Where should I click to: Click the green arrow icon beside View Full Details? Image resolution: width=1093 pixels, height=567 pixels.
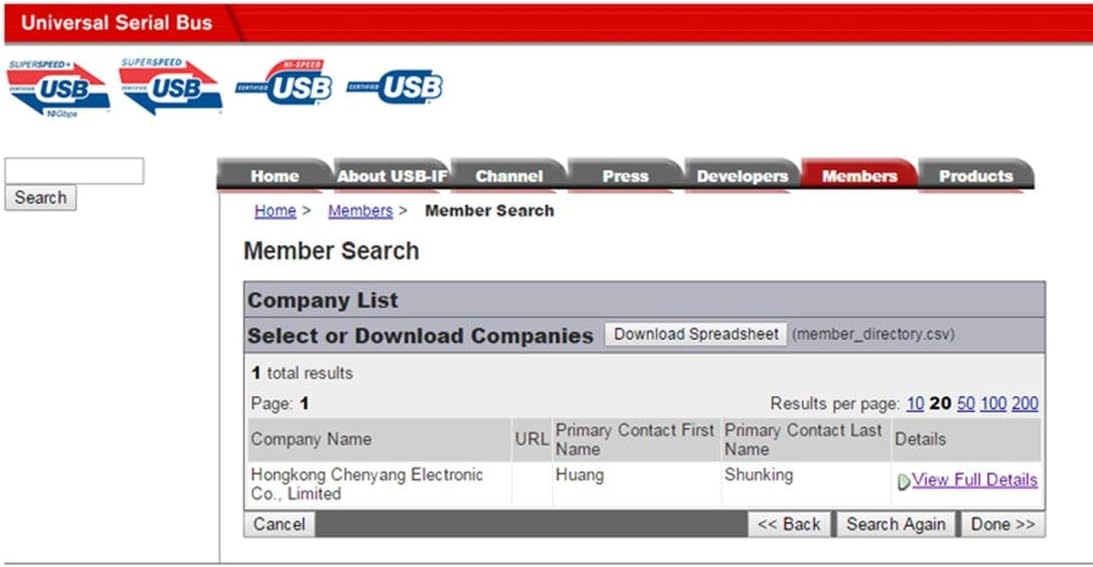pyautogui.click(x=903, y=481)
